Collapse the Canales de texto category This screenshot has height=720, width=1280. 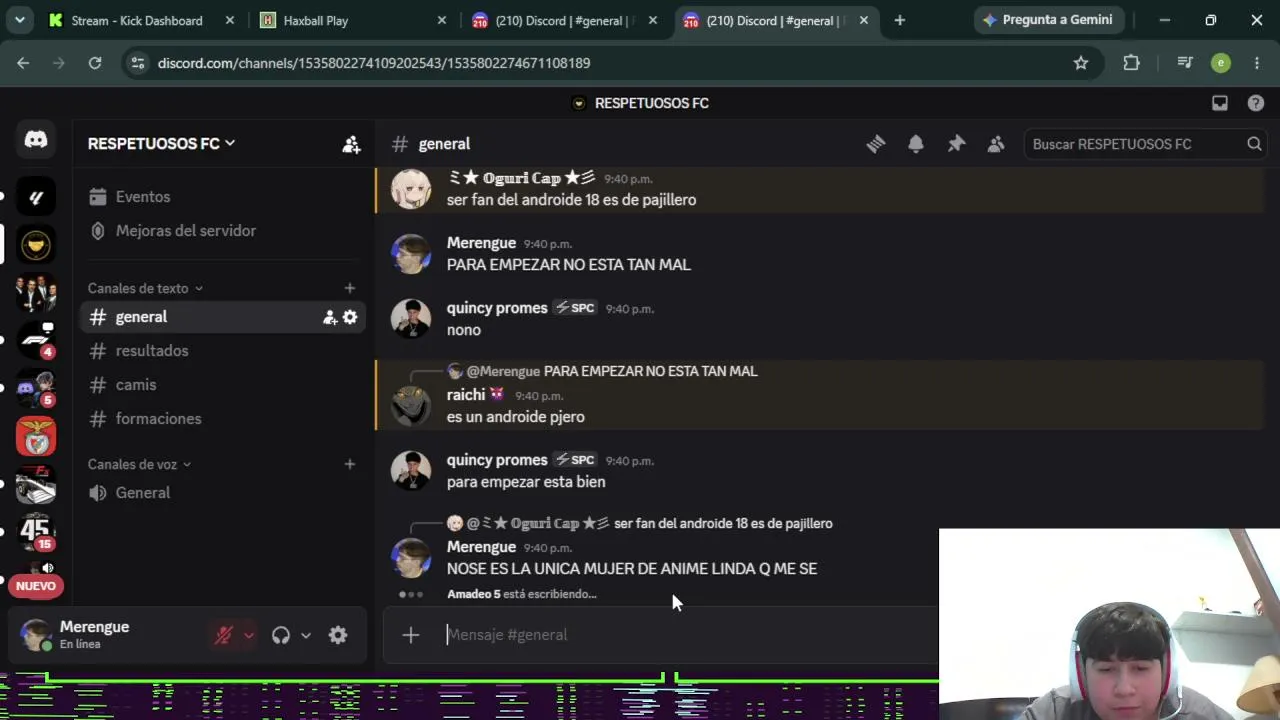pyautogui.click(x=145, y=288)
